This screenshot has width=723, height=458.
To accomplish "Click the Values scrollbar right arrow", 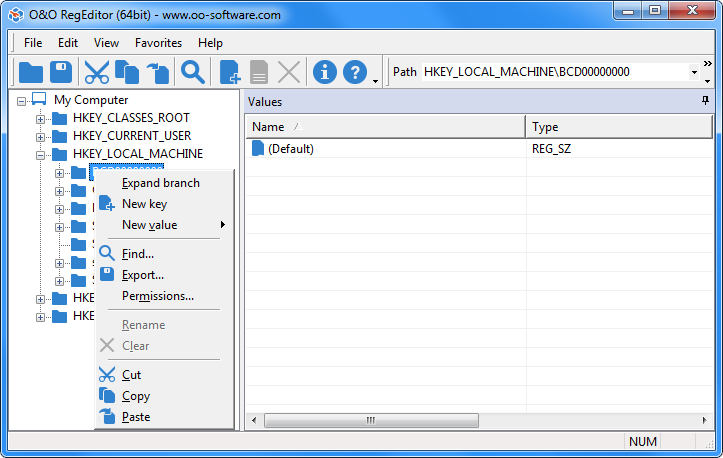I will pyautogui.click(x=705, y=420).
